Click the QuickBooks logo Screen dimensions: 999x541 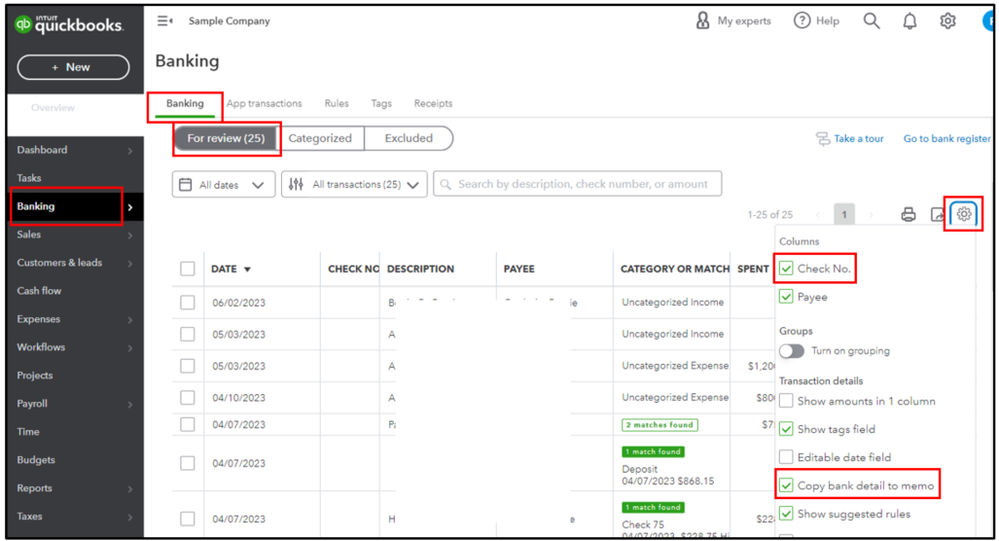(68, 25)
